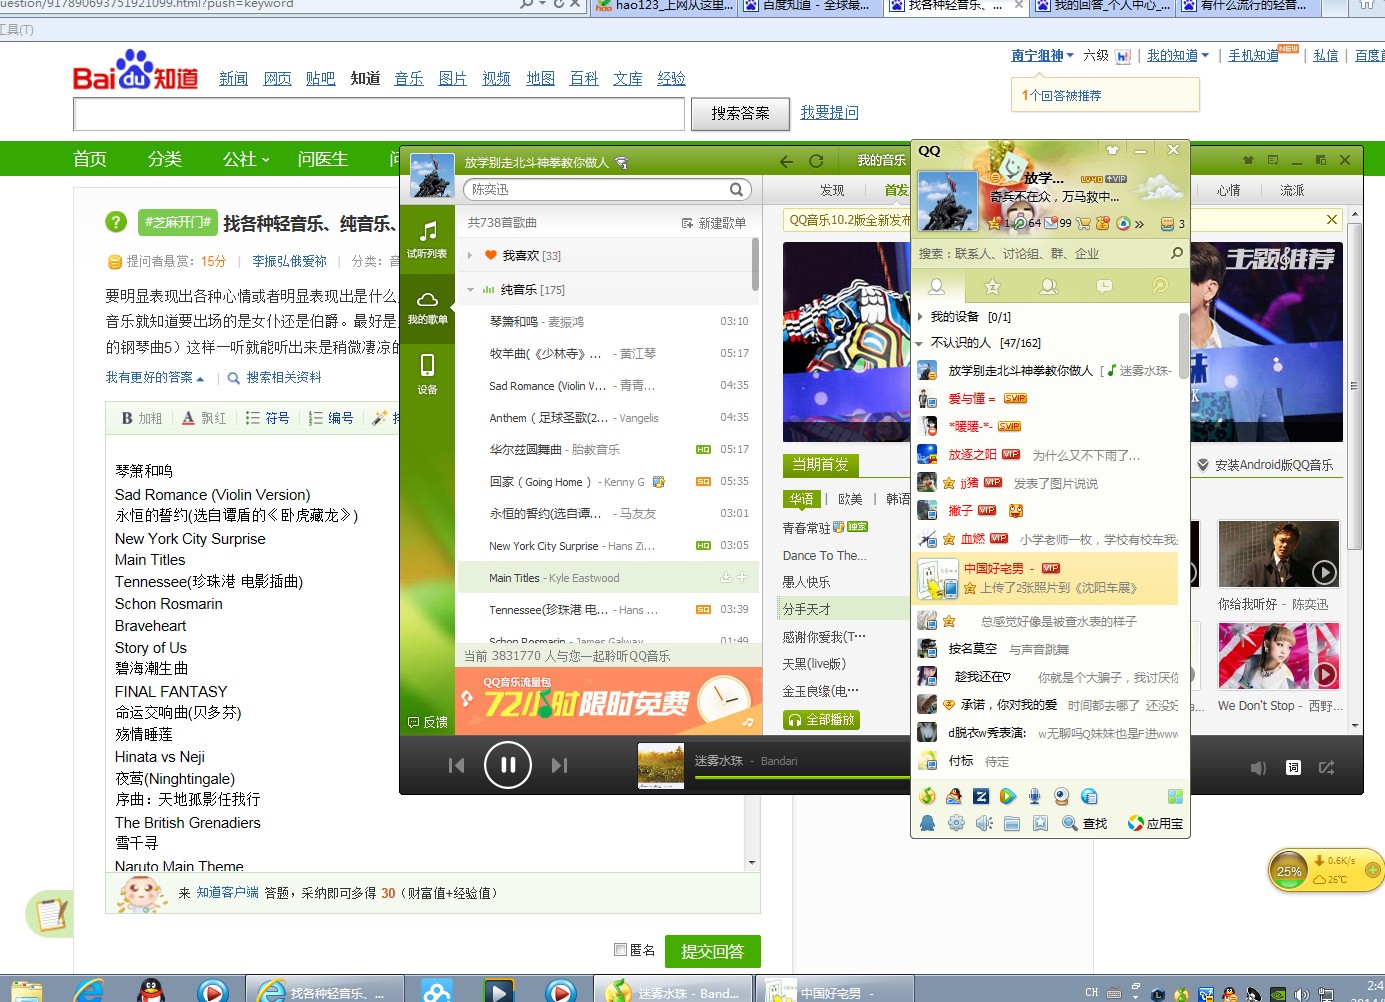Expand the 我喜欢 playlist group
Image resolution: width=1385 pixels, height=1002 pixels.
469,255
